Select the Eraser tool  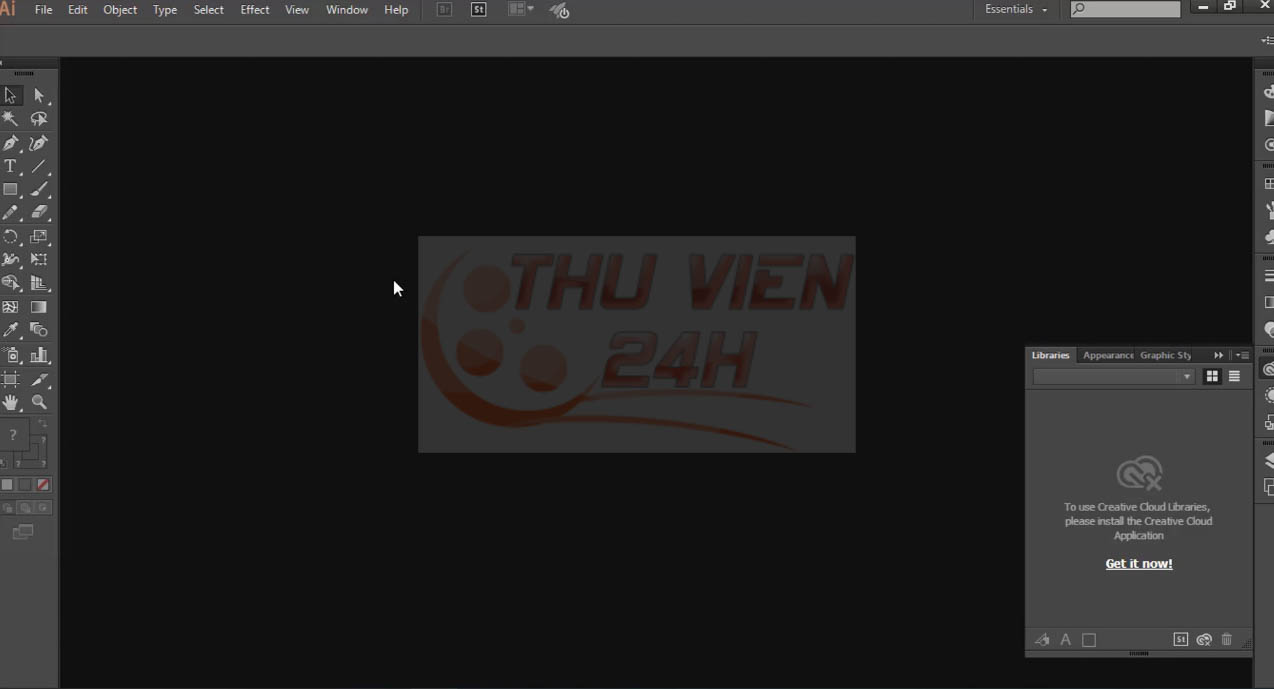coord(39,213)
